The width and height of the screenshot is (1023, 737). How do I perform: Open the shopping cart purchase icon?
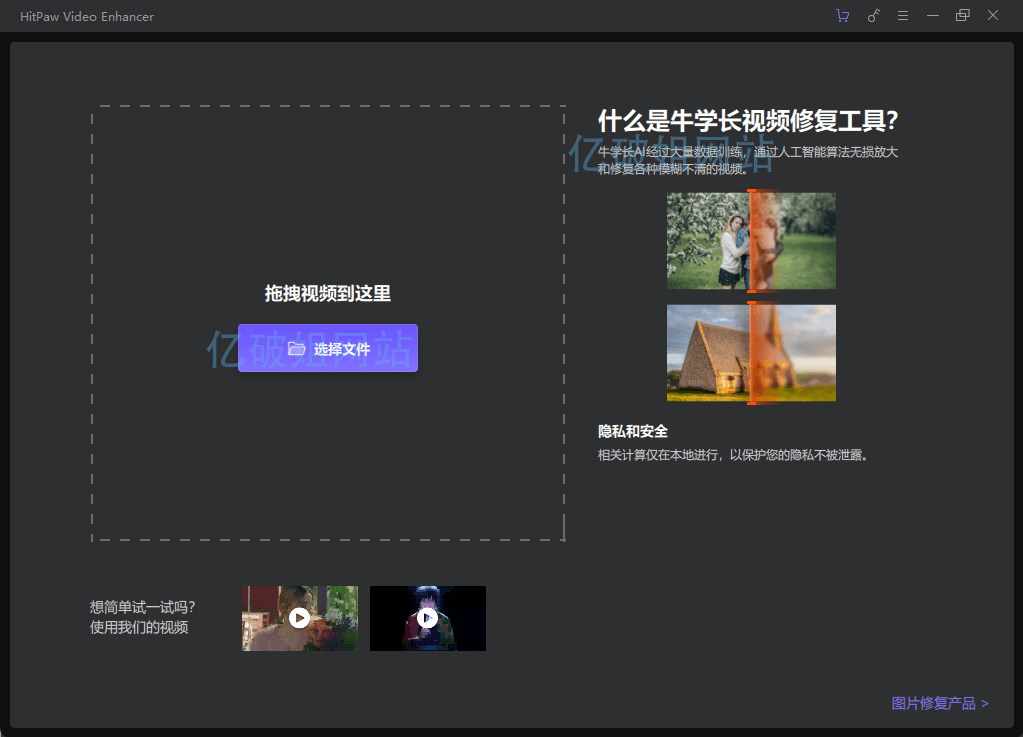point(842,16)
